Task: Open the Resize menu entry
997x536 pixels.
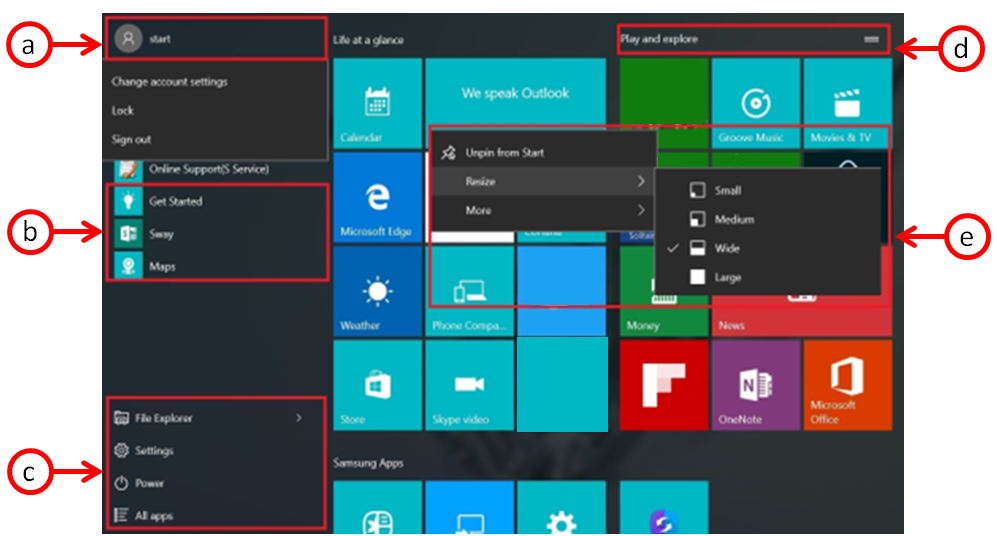Action: point(544,181)
